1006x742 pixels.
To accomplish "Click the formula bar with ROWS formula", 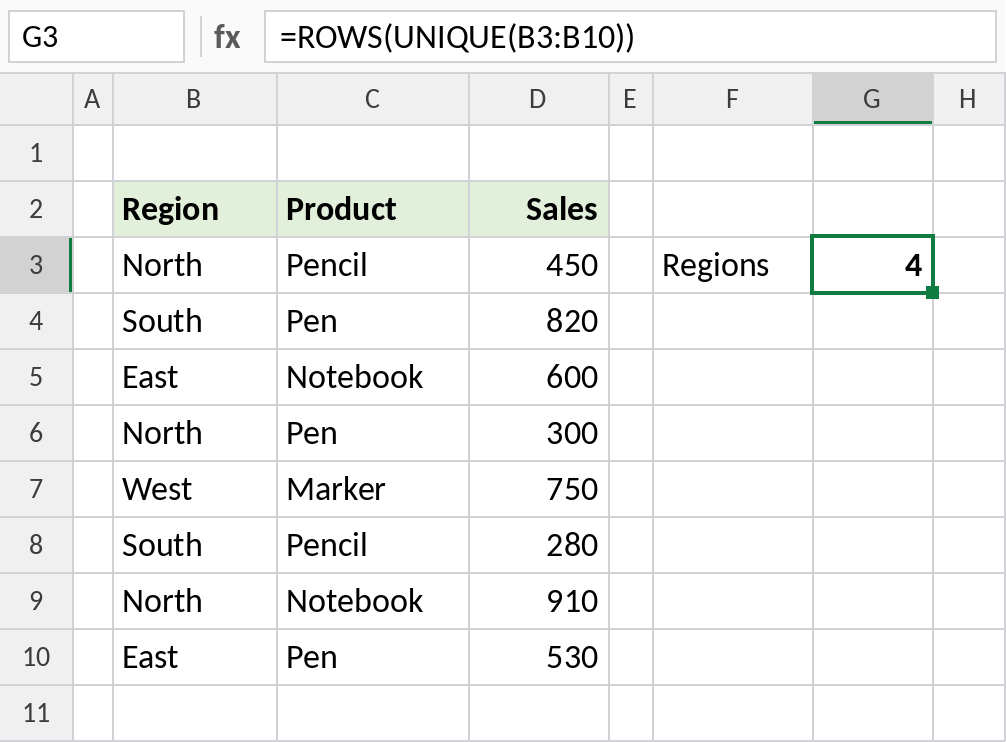I will click(630, 37).
